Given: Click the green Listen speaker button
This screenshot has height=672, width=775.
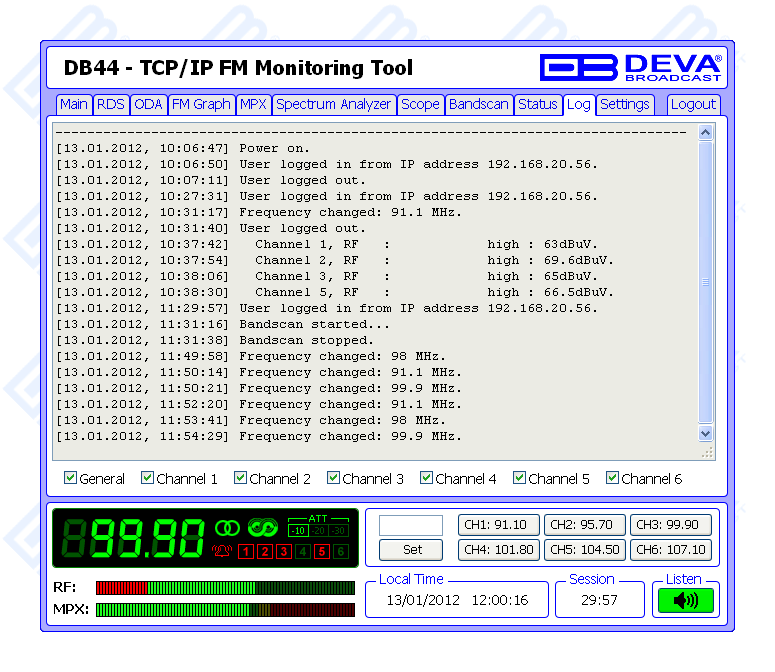Looking at the screenshot, I should click(x=685, y=601).
